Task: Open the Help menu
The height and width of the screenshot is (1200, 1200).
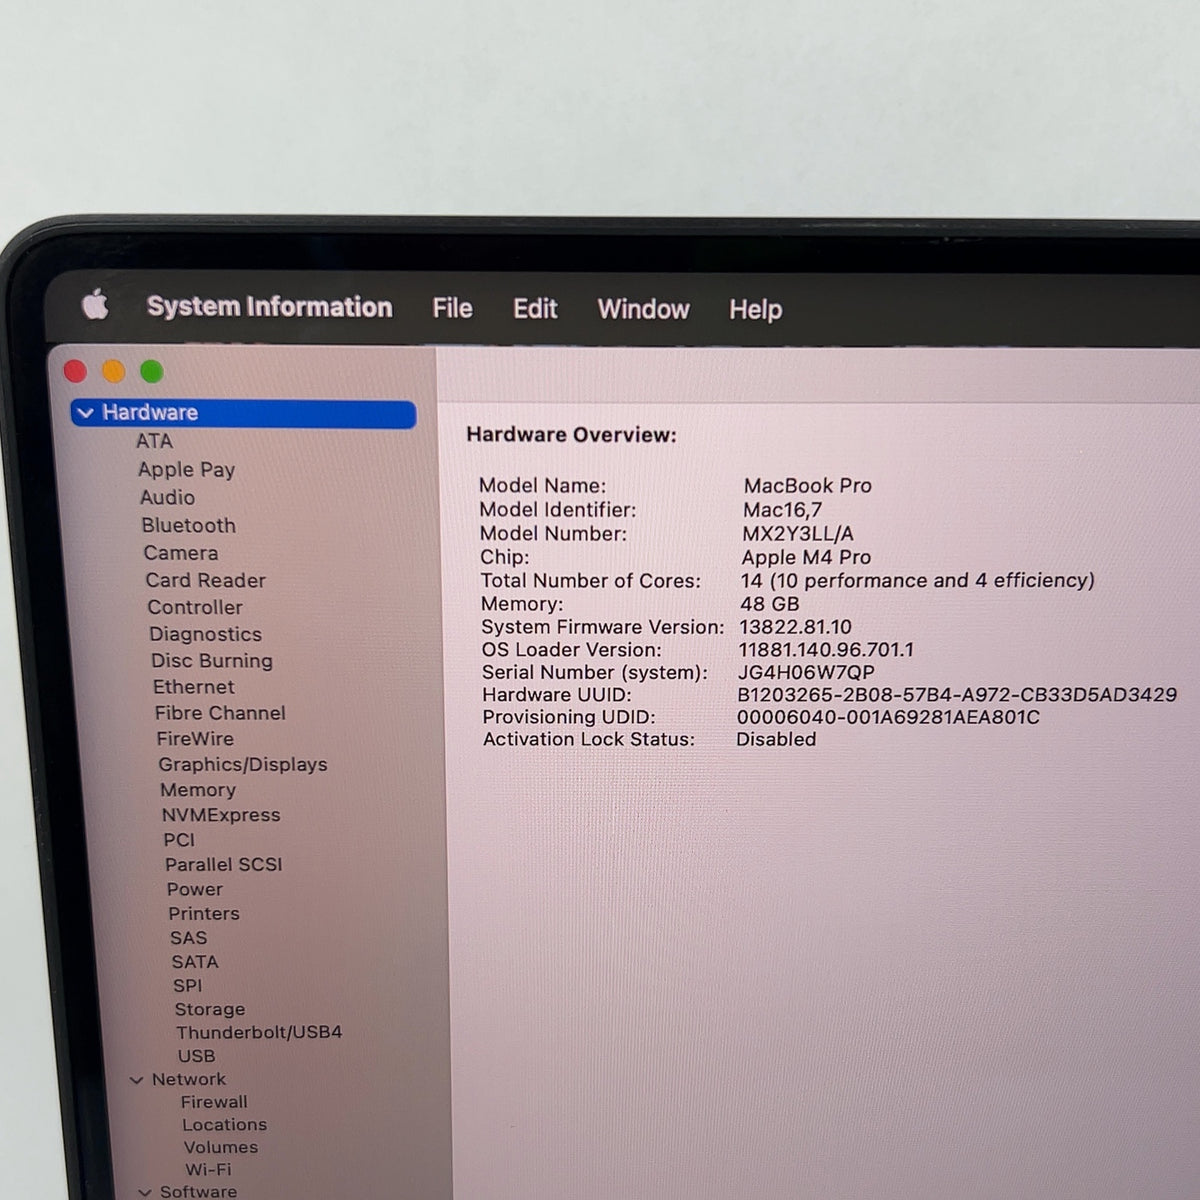Action: point(755,310)
